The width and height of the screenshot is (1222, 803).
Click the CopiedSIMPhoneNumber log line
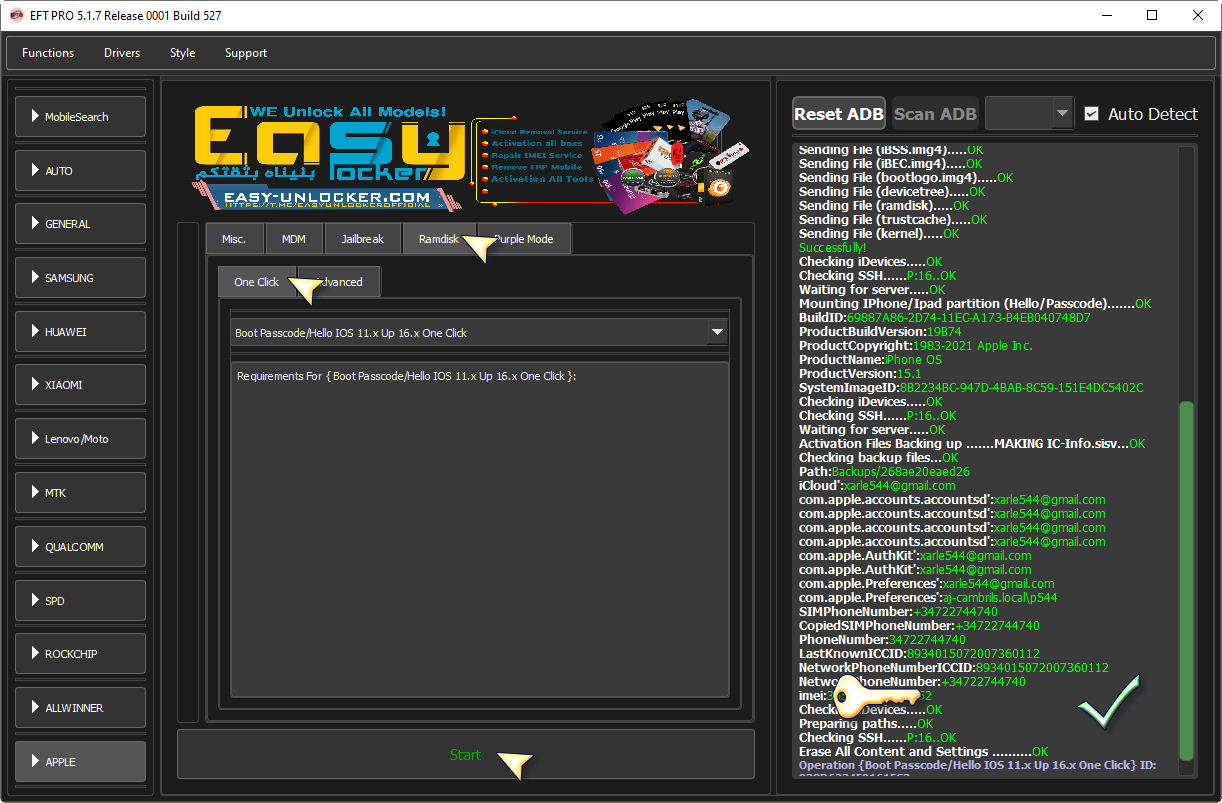point(919,625)
